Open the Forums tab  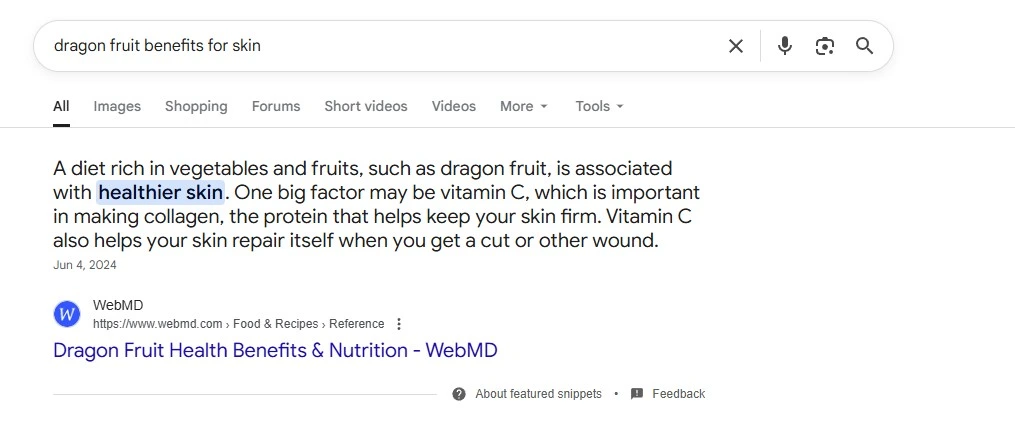(276, 106)
